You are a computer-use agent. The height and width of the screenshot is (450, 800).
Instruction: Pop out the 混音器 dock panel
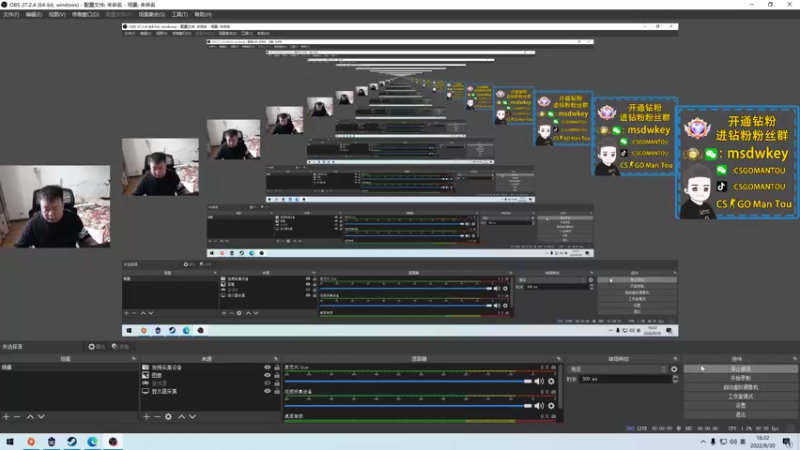tap(559, 359)
